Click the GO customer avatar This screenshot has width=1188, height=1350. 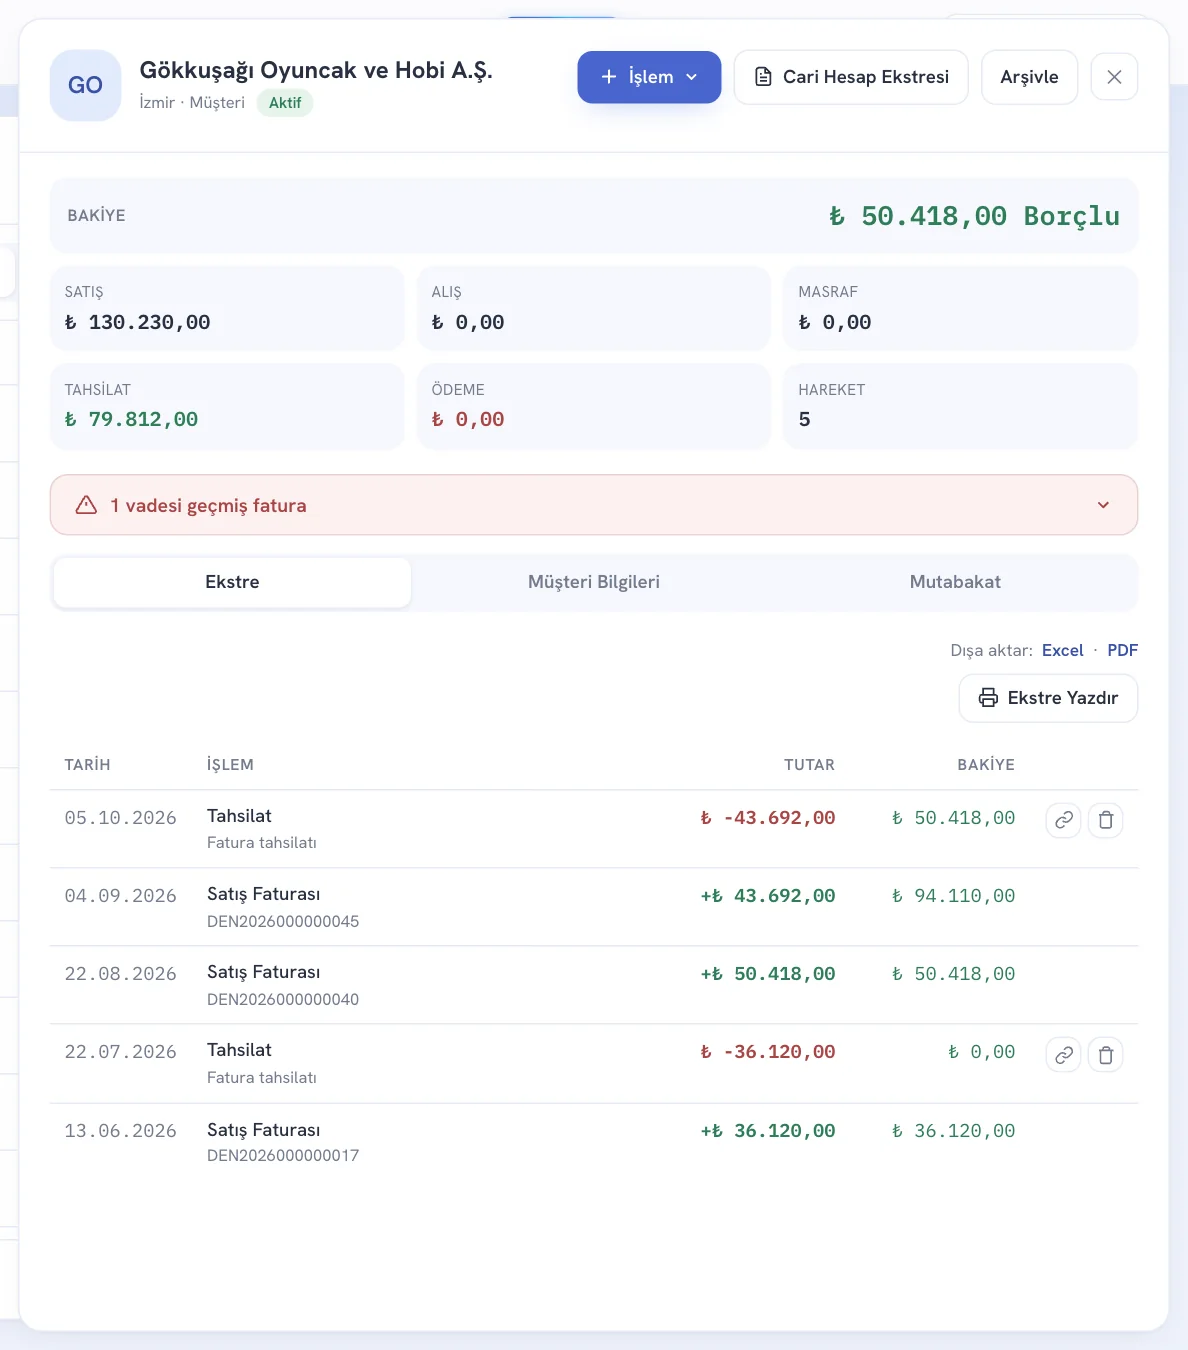tap(86, 86)
